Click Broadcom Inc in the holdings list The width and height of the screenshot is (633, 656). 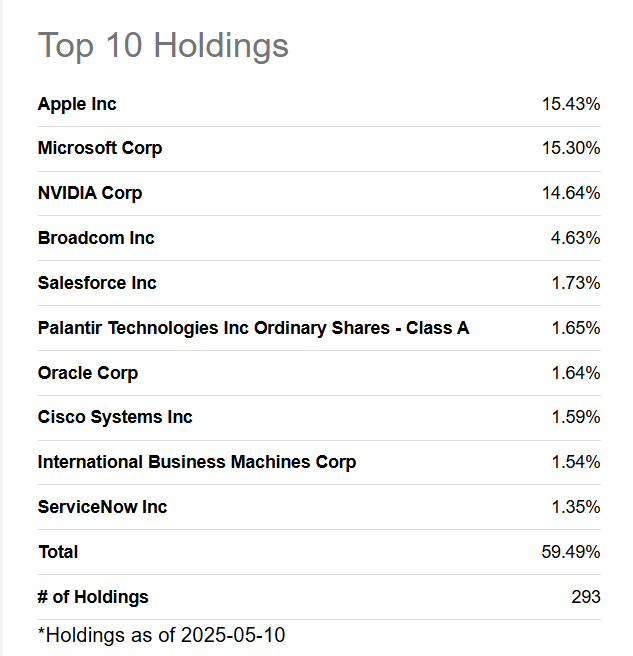point(96,238)
